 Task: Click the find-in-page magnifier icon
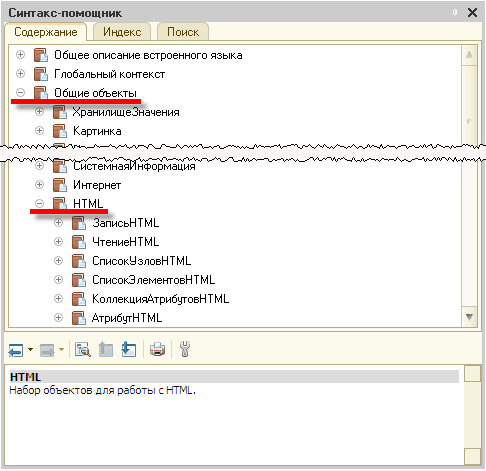tap(83, 350)
